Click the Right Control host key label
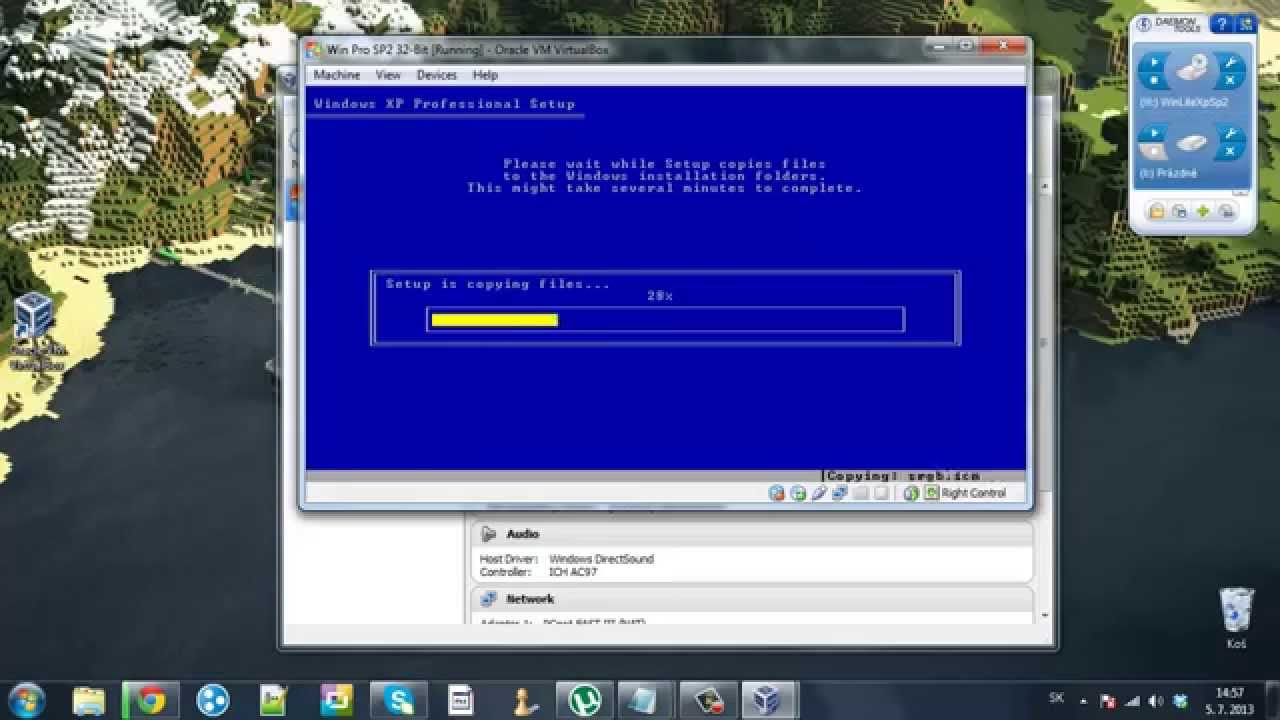The width and height of the screenshot is (1280, 720). pos(974,493)
